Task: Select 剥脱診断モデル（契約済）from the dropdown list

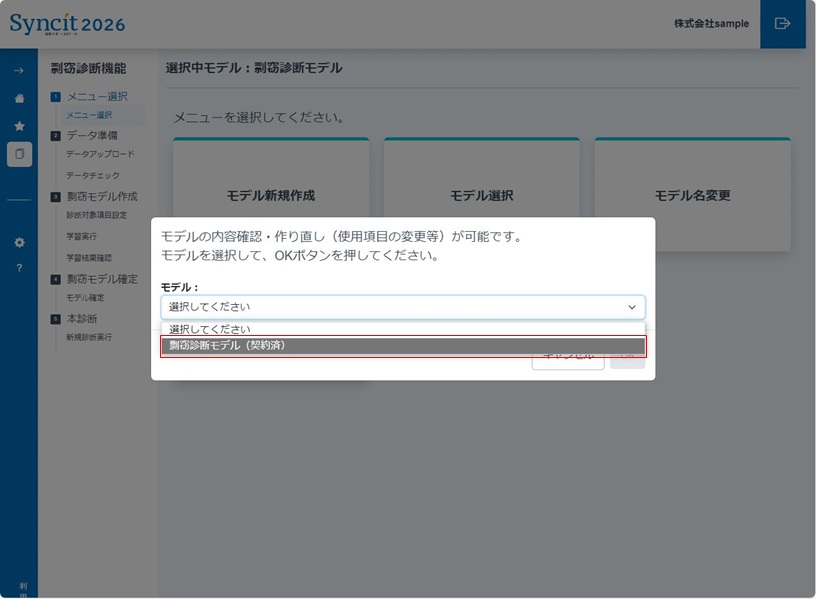Action: tap(402, 346)
